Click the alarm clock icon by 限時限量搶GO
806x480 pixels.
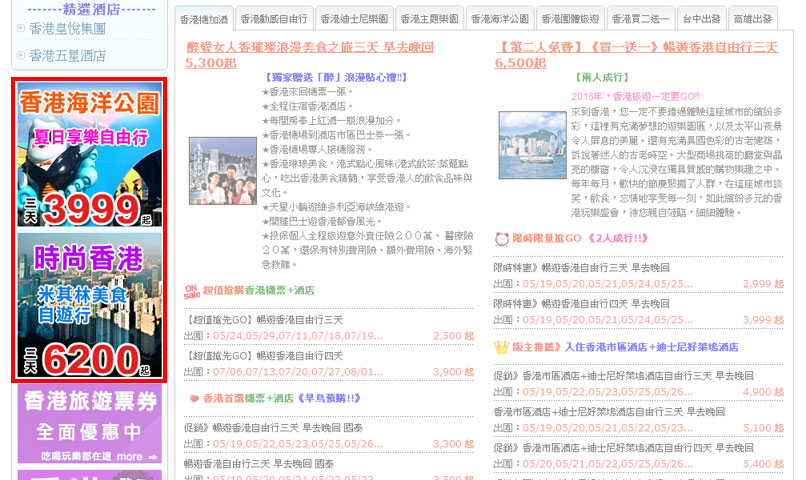click(x=500, y=238)
